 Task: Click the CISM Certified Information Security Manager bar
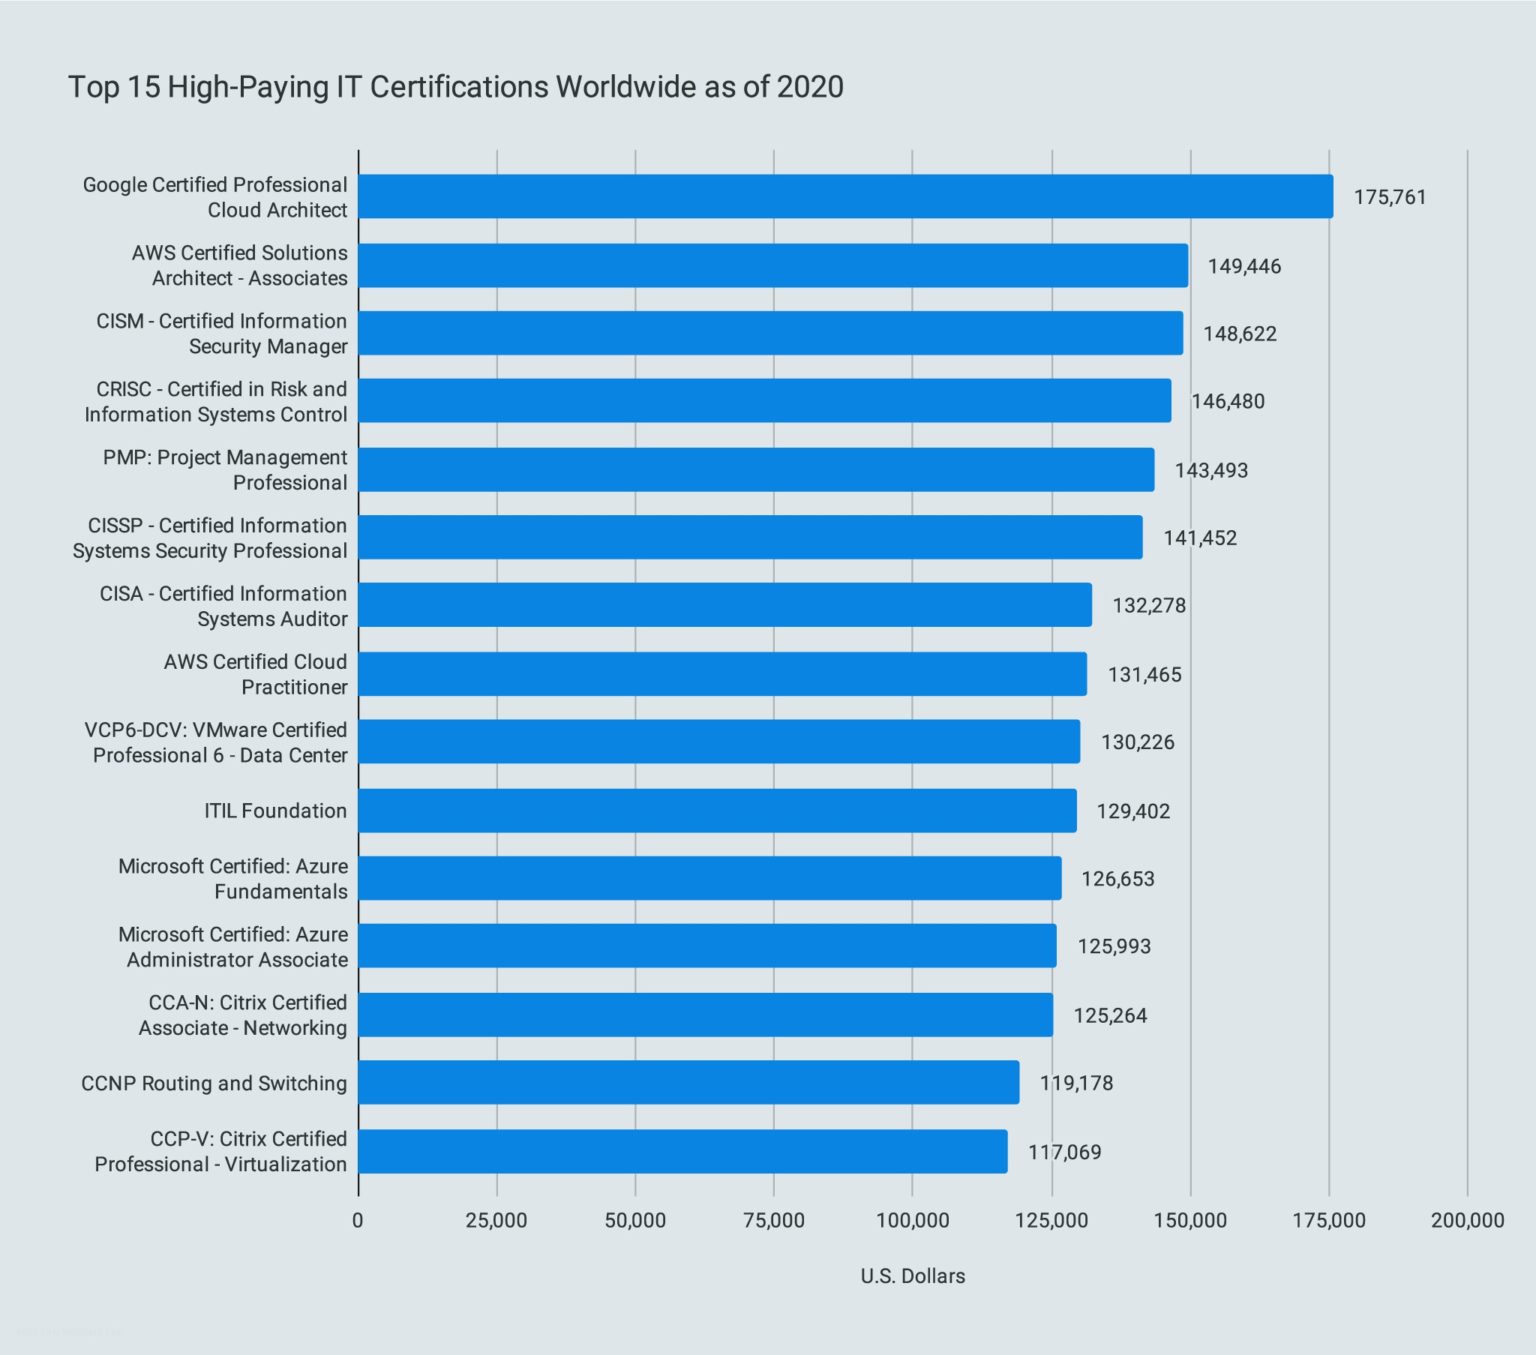770,333
